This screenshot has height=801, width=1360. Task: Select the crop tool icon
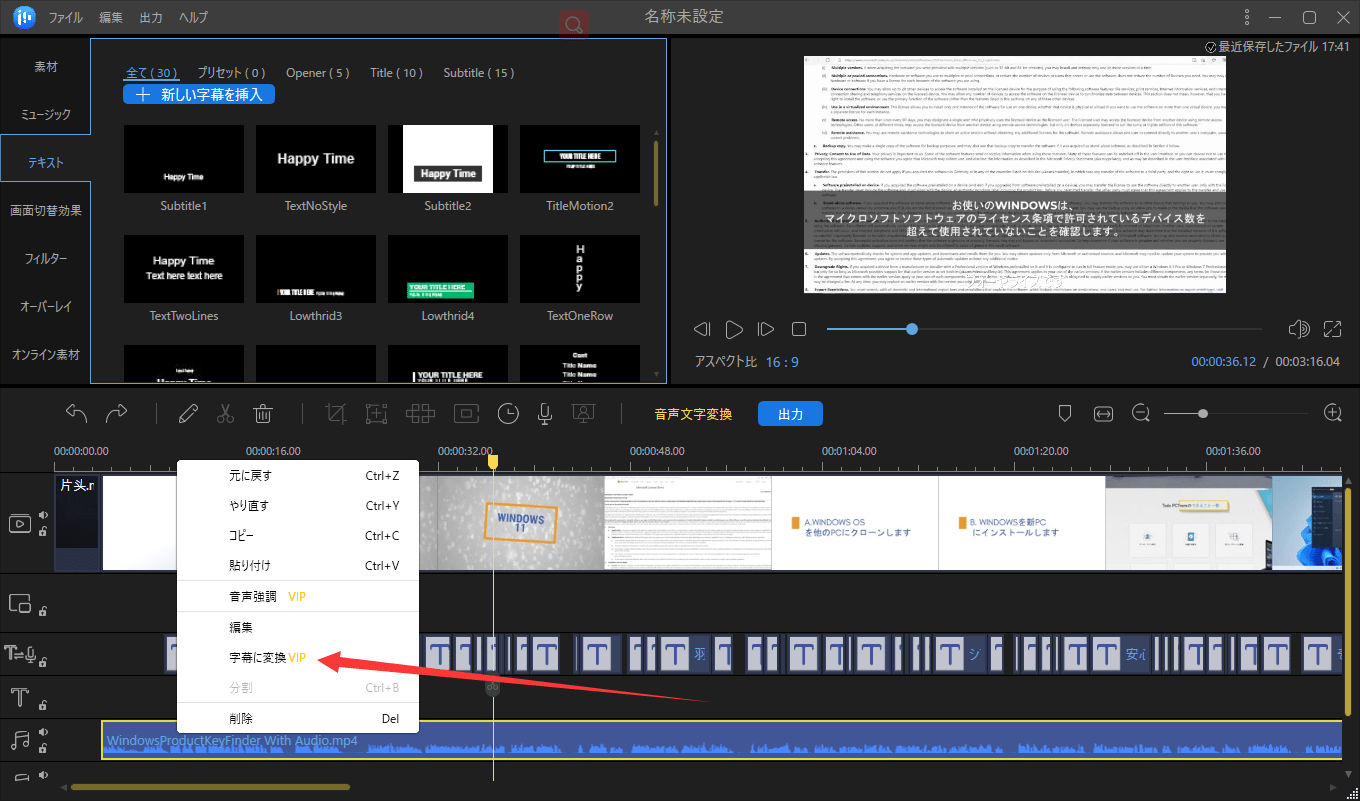(336, 413)
